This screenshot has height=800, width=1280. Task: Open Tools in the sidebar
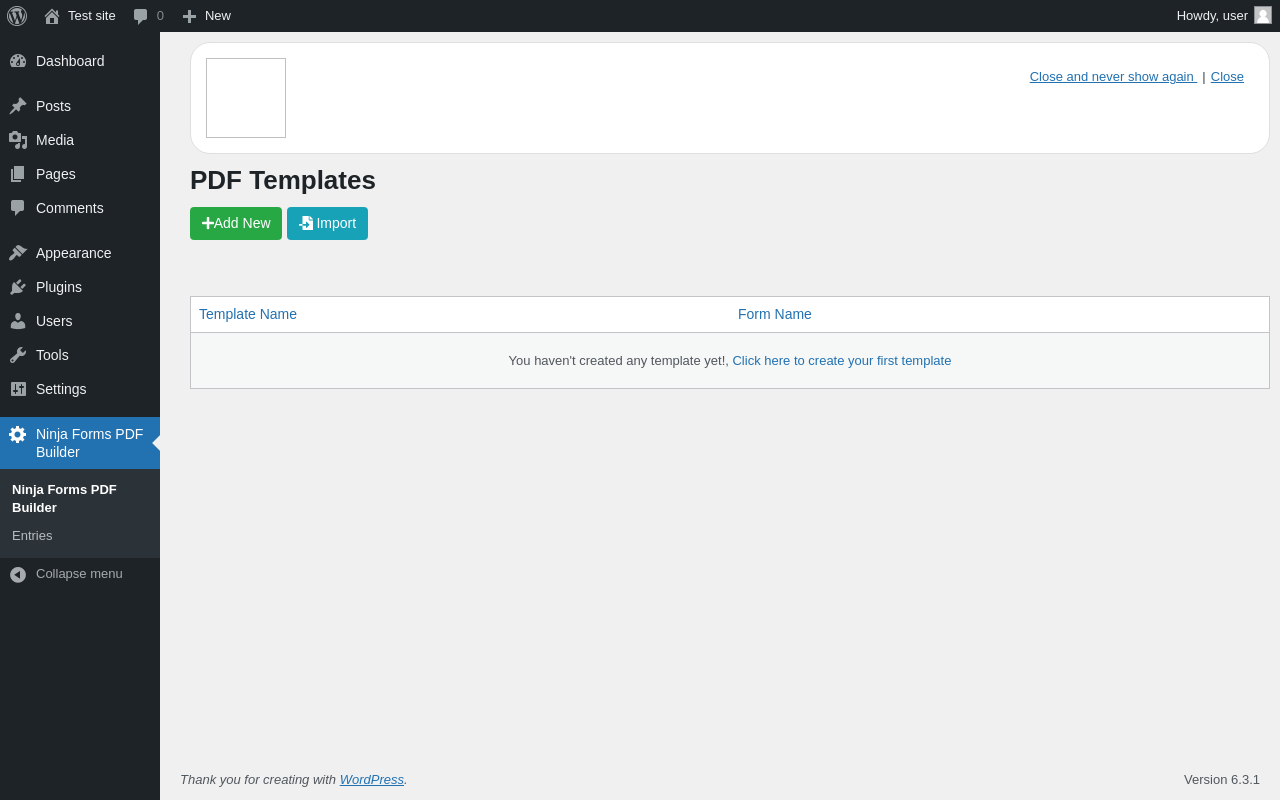click(x=80, y=355)
